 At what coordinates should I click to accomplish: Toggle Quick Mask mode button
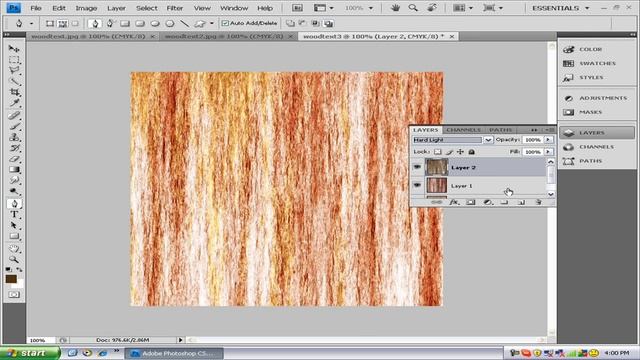tap(14, 294)
